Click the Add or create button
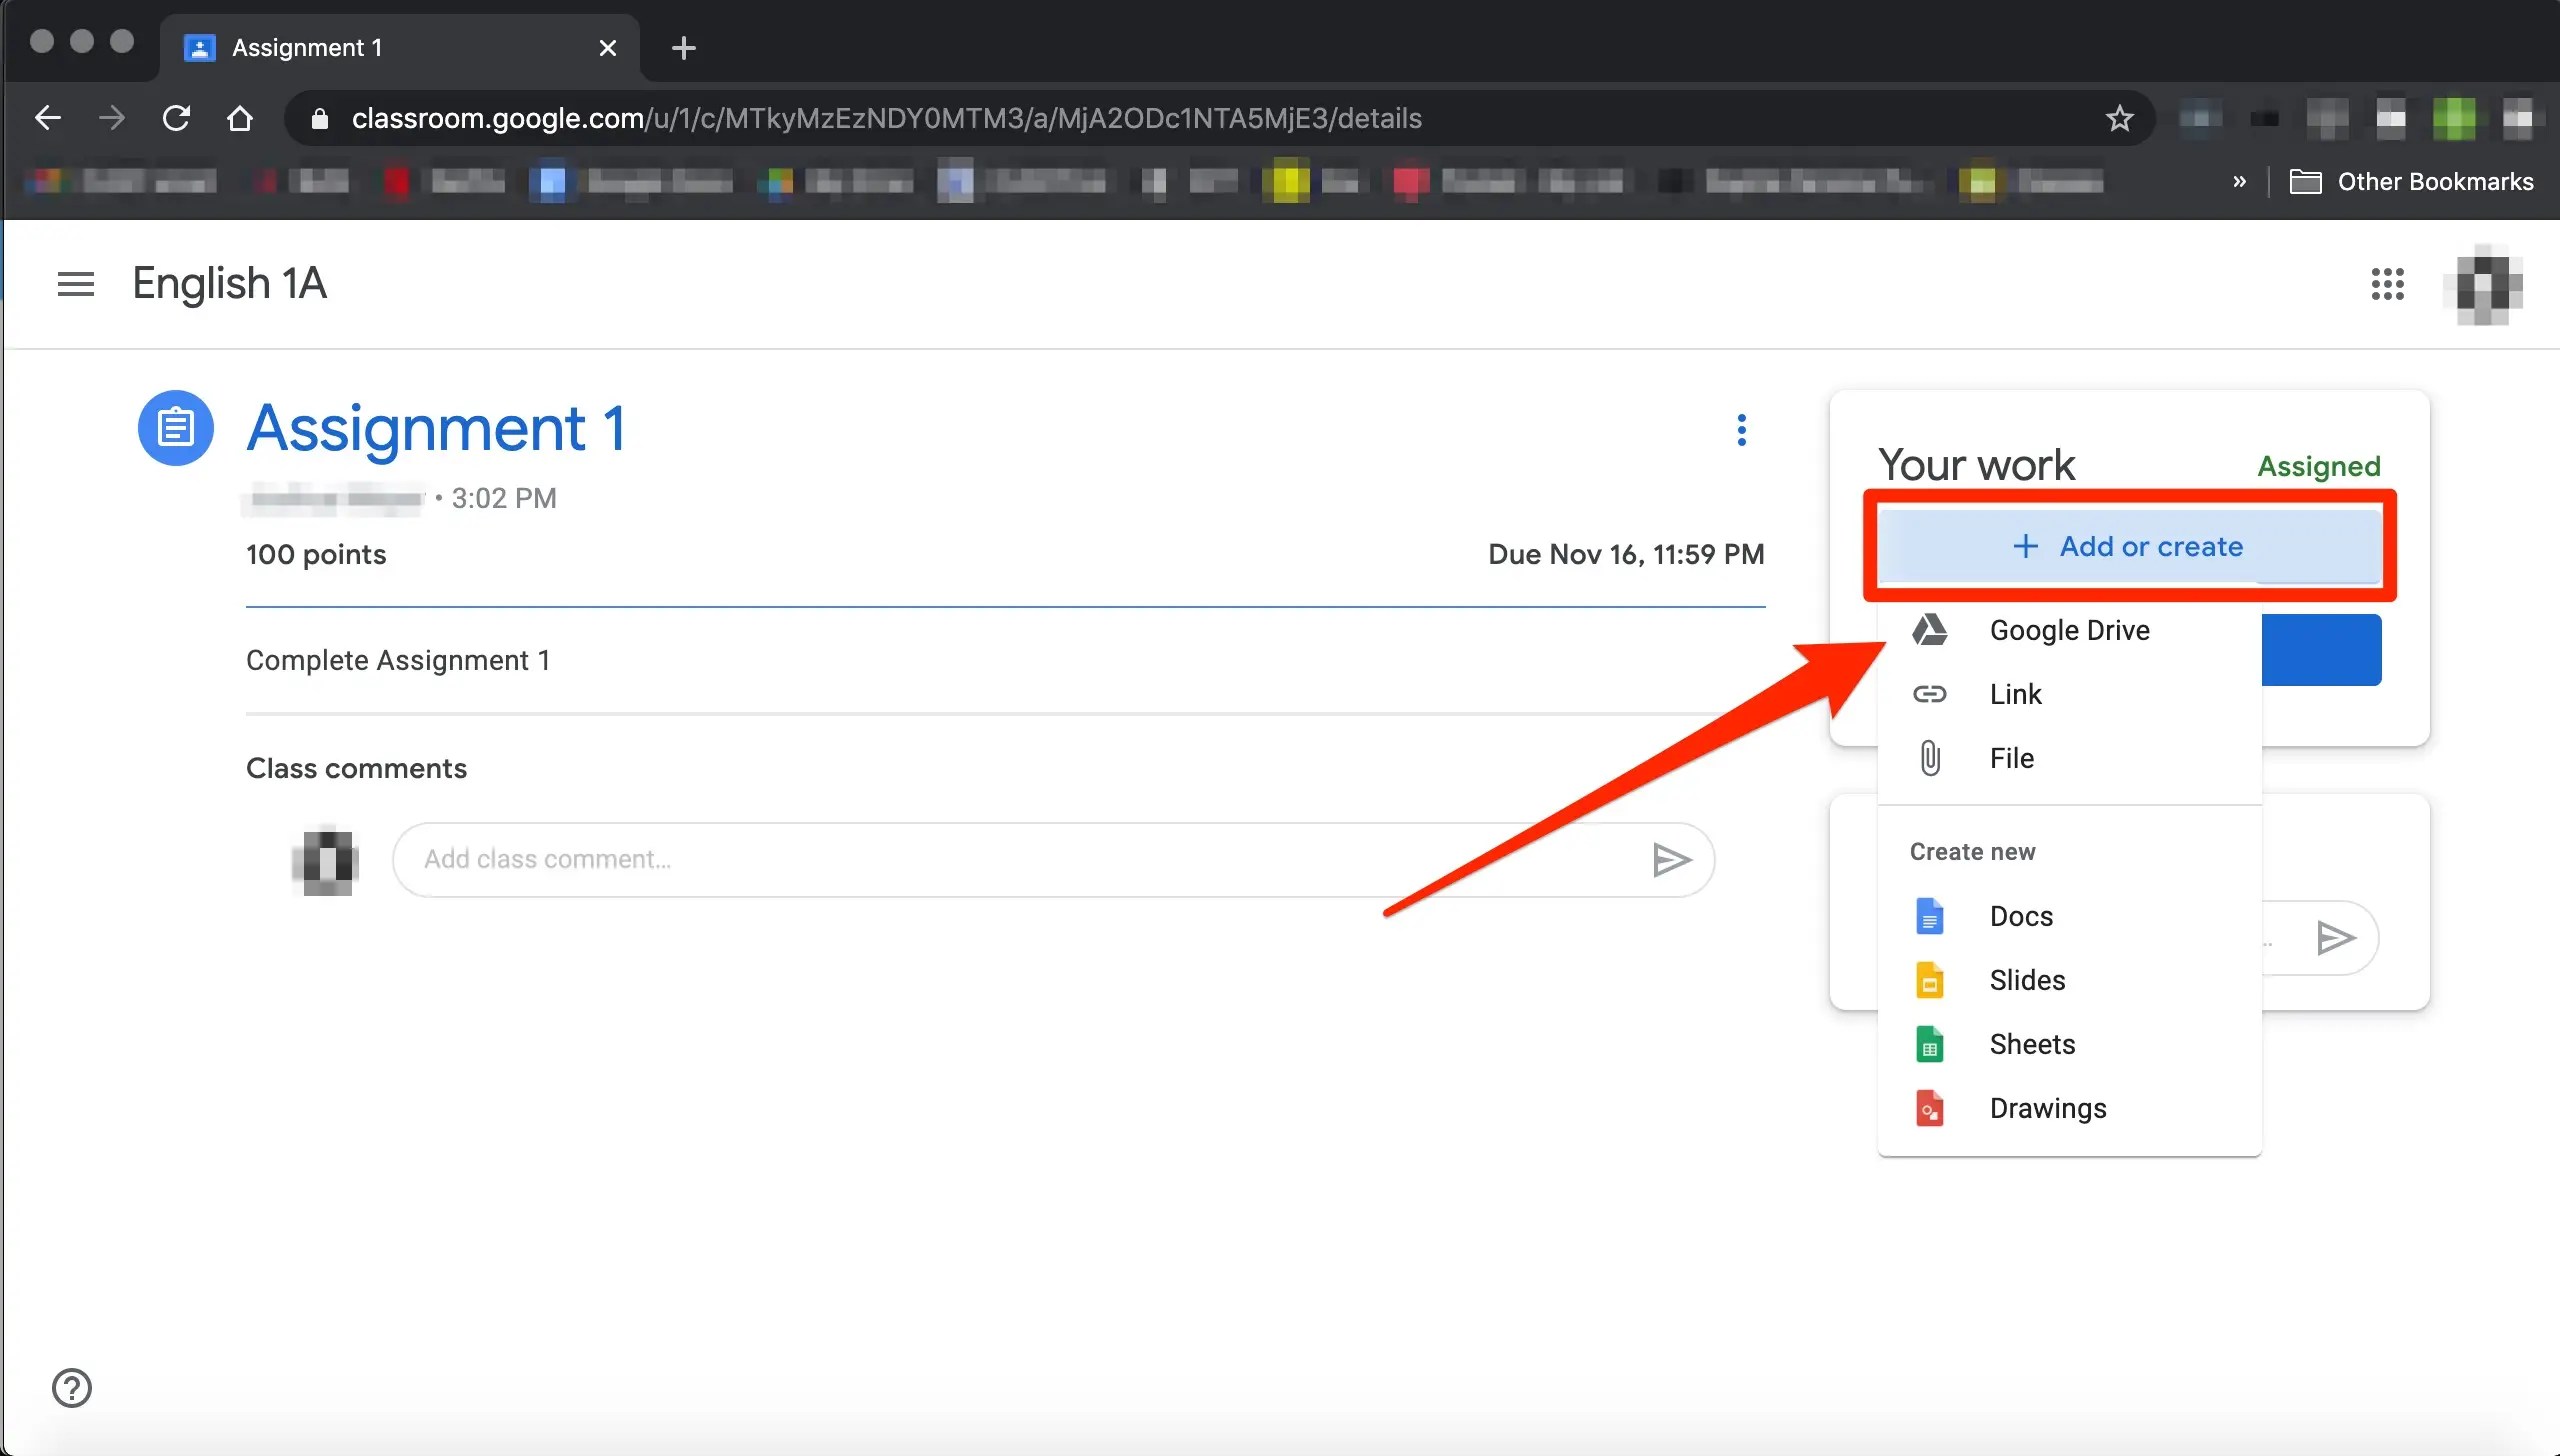The width and height of the screenshot is (2560, 1456). (x=2128, y=546)
